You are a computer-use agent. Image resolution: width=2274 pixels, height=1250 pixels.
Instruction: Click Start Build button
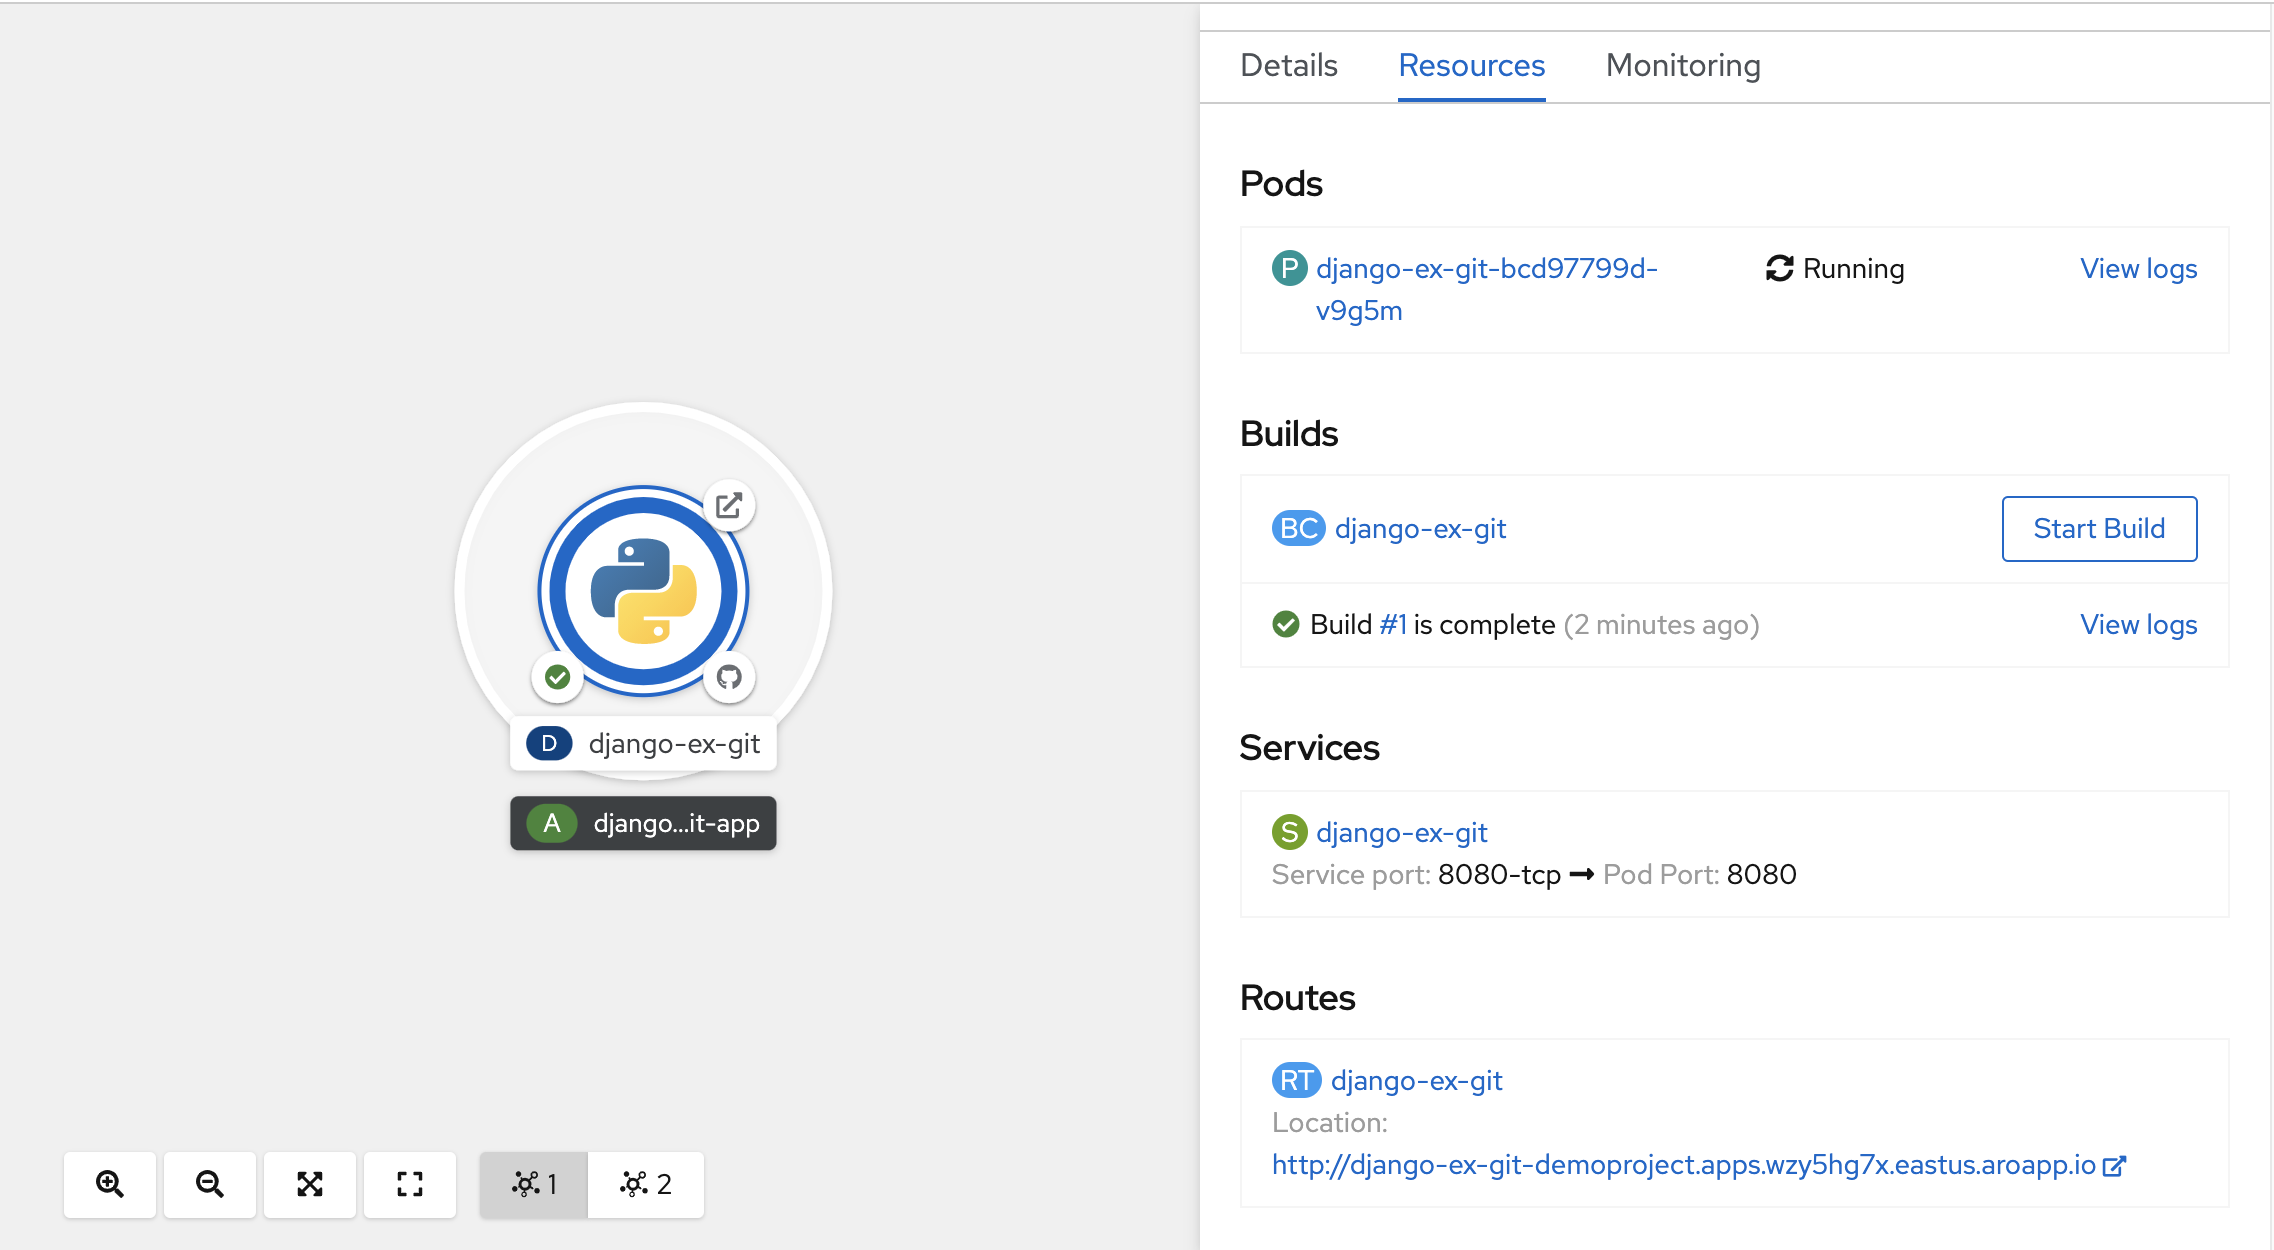(2097, 528)
